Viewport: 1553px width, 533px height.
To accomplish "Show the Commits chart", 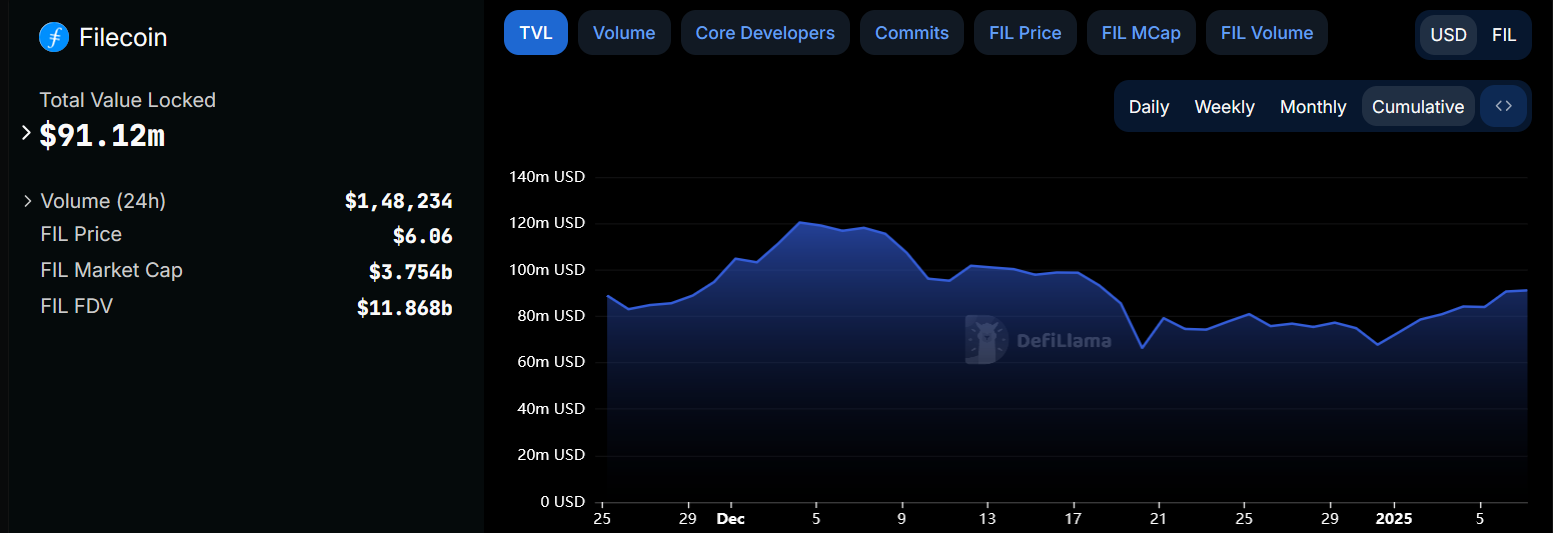I will (912, 33).
